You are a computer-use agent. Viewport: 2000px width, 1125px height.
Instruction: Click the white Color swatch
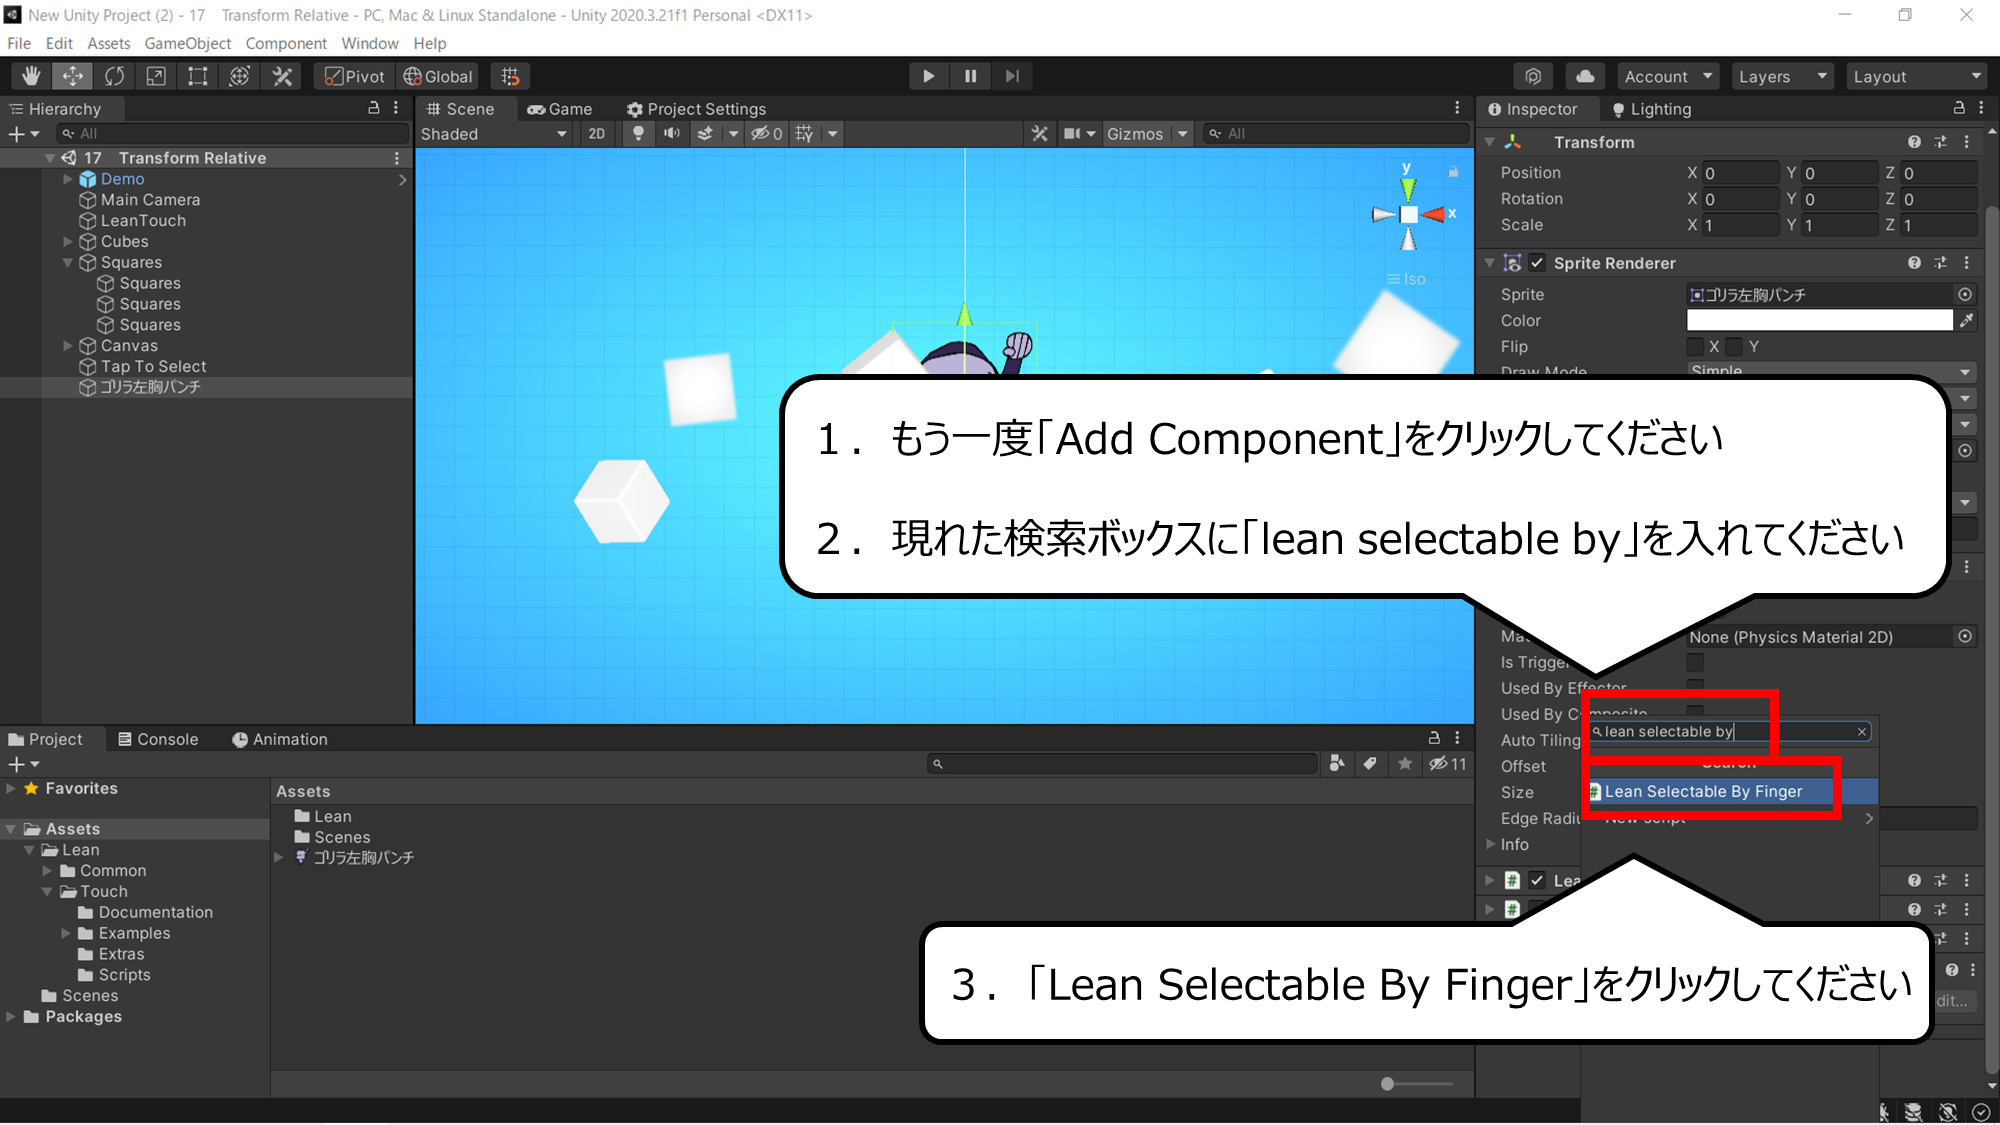pyautogui.click(x=1819, y=320)
